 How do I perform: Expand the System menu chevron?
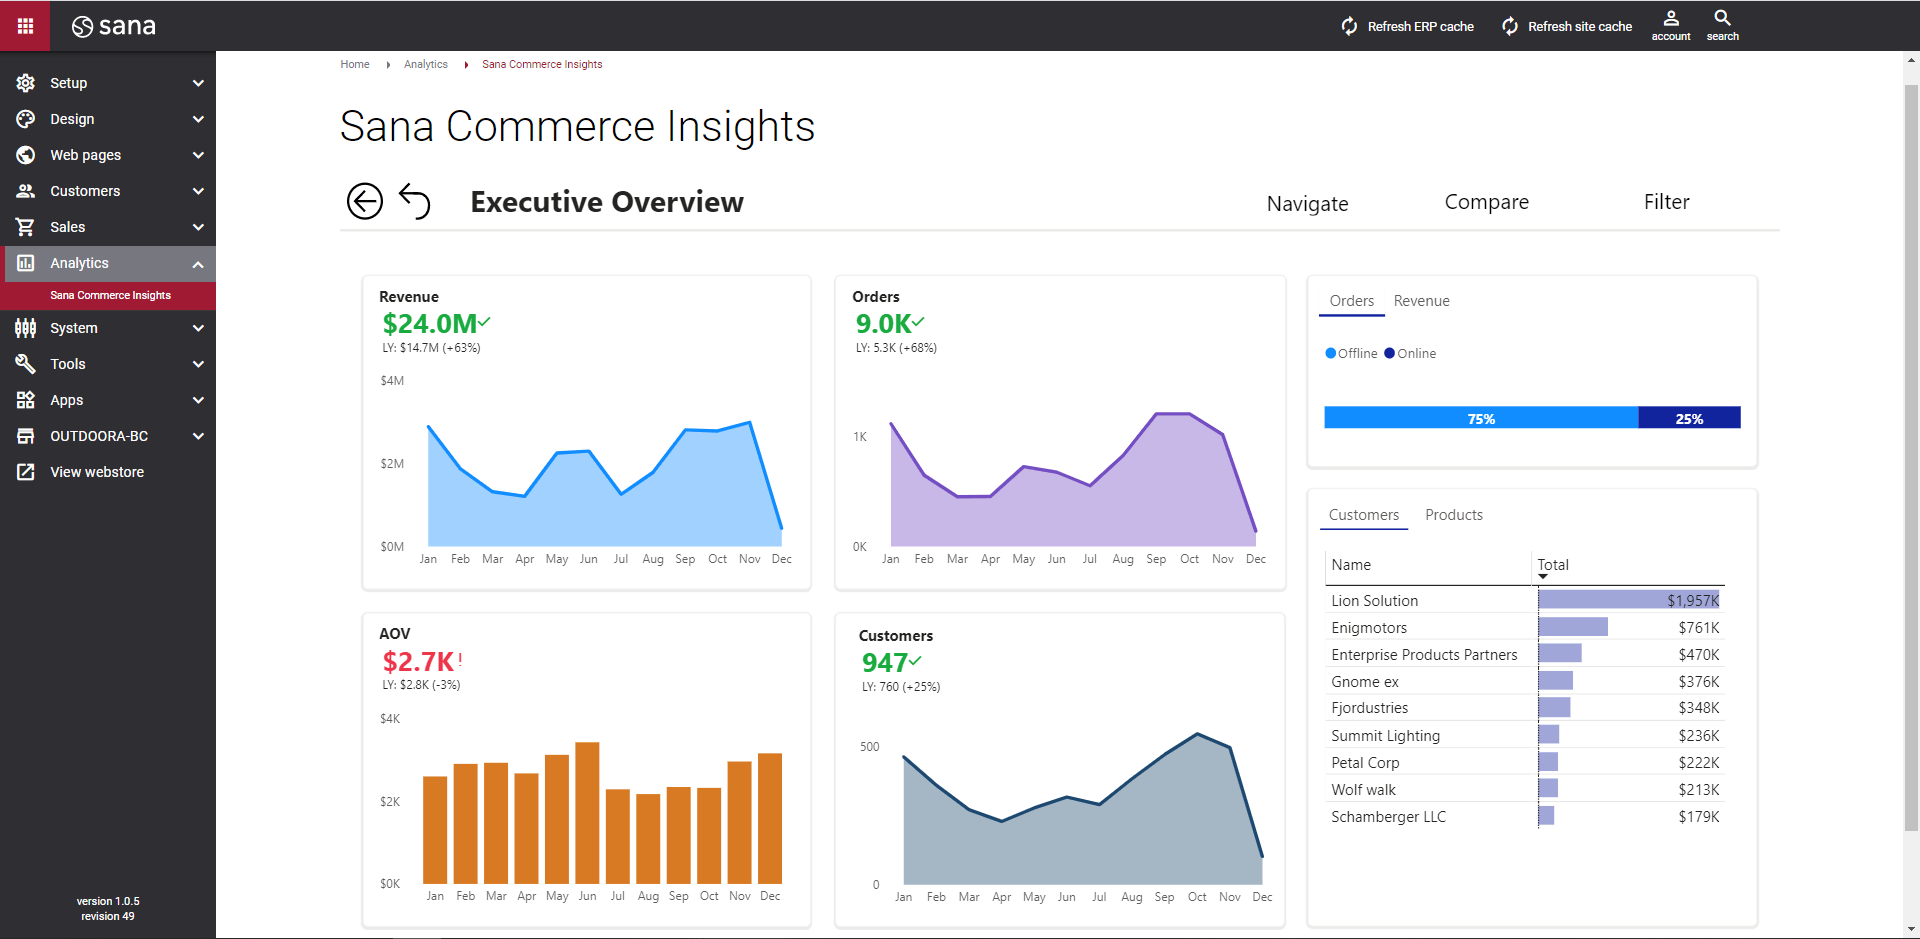pyautogui.click(x=198, y=328)
